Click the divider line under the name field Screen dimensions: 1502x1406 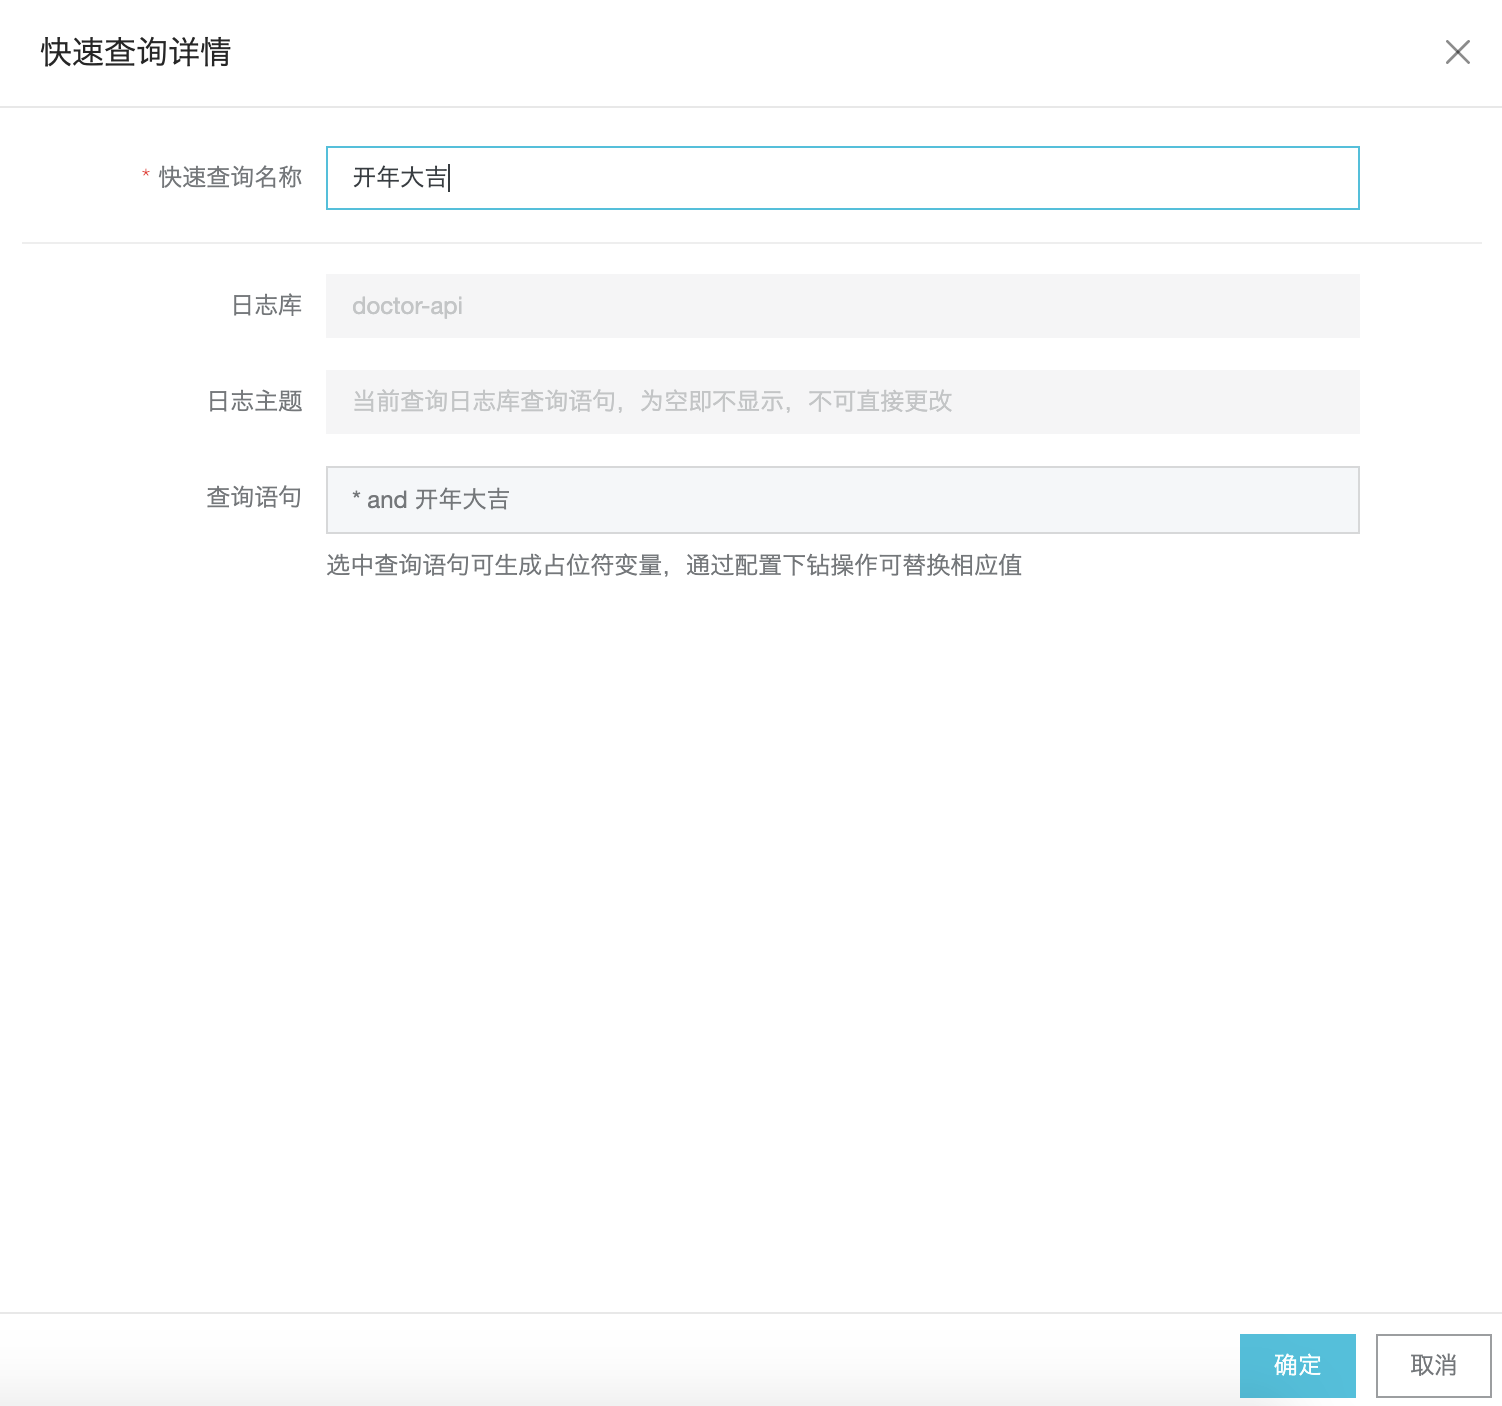pyautogui.click(x=750, y=242)
